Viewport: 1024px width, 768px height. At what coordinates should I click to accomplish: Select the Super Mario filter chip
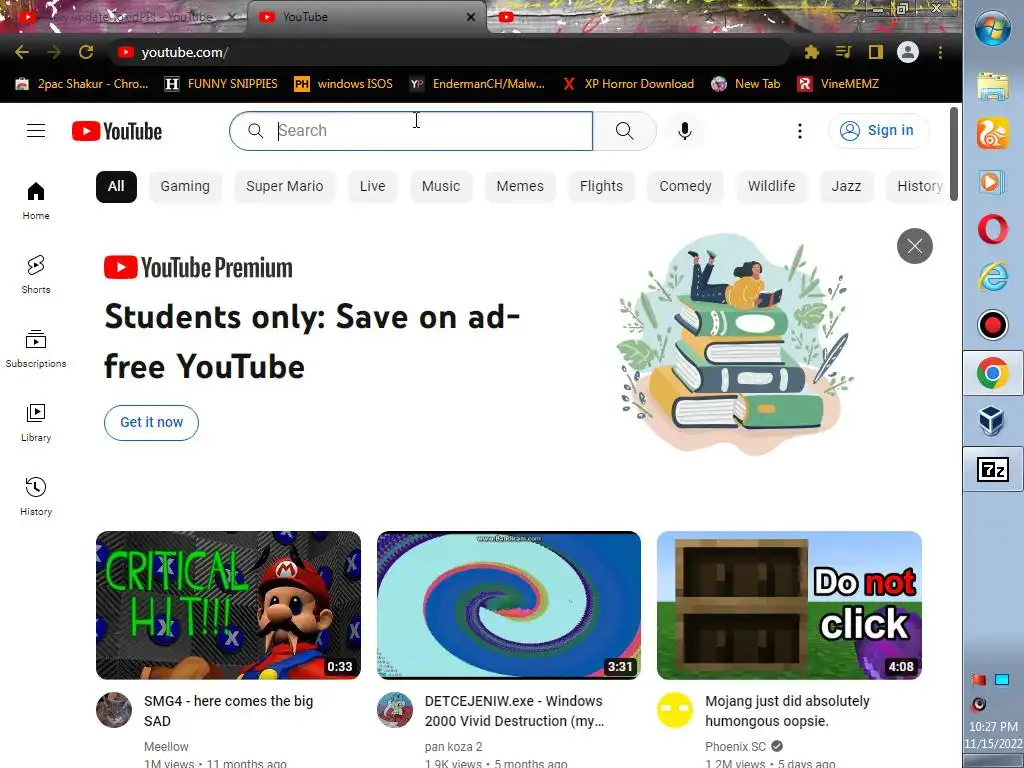[285, 187]
